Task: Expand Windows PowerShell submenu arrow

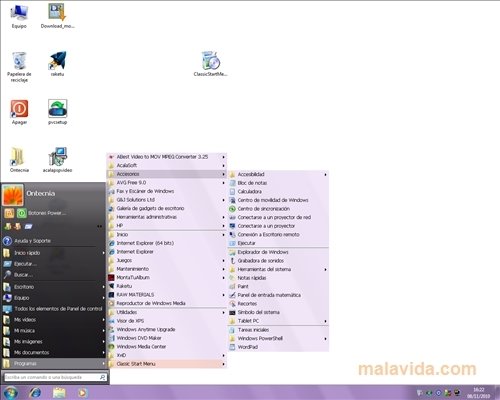Action: 325,338
